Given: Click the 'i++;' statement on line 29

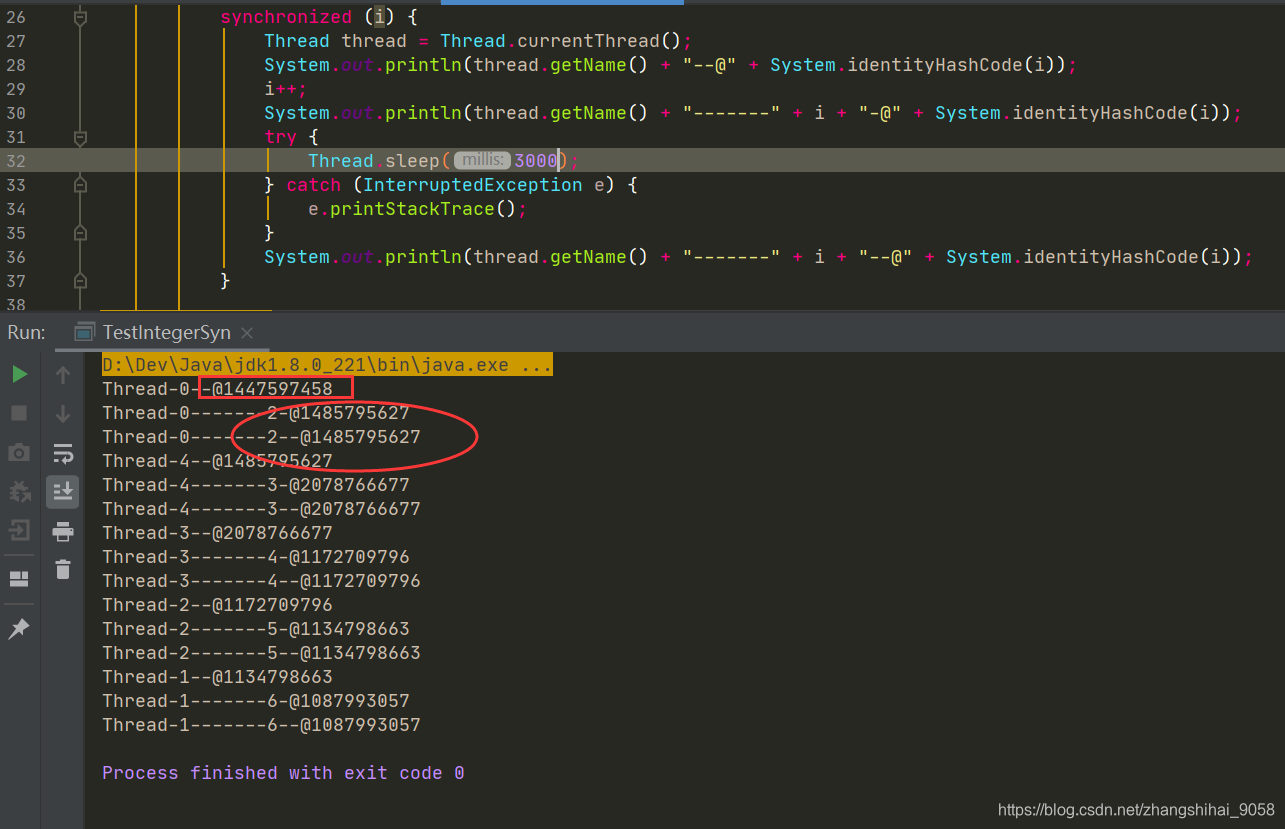Looking at the screenshot, I should pos(286,89).
